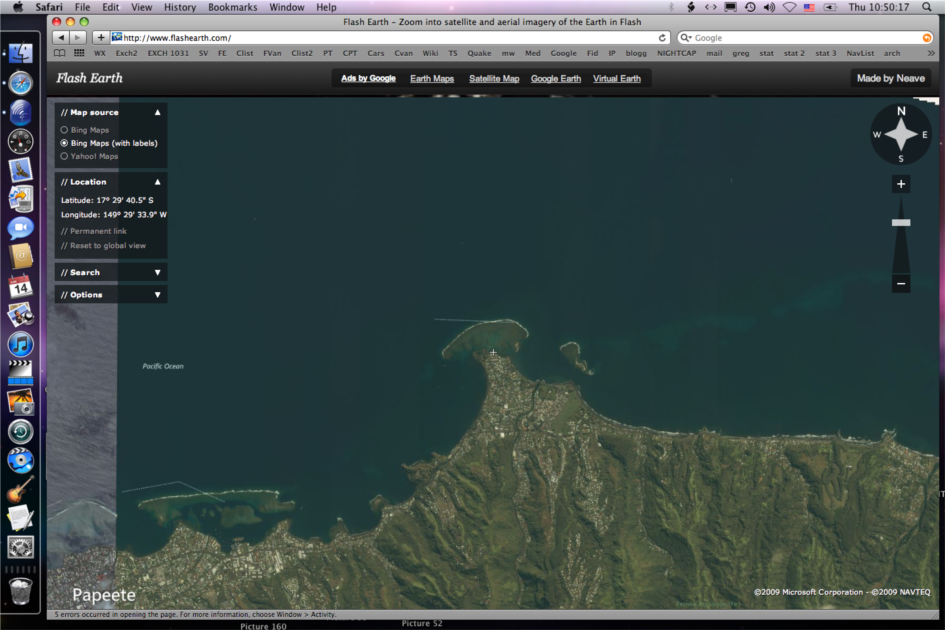
Task: Click the Permanent link option
Action: tap(98, 231)
